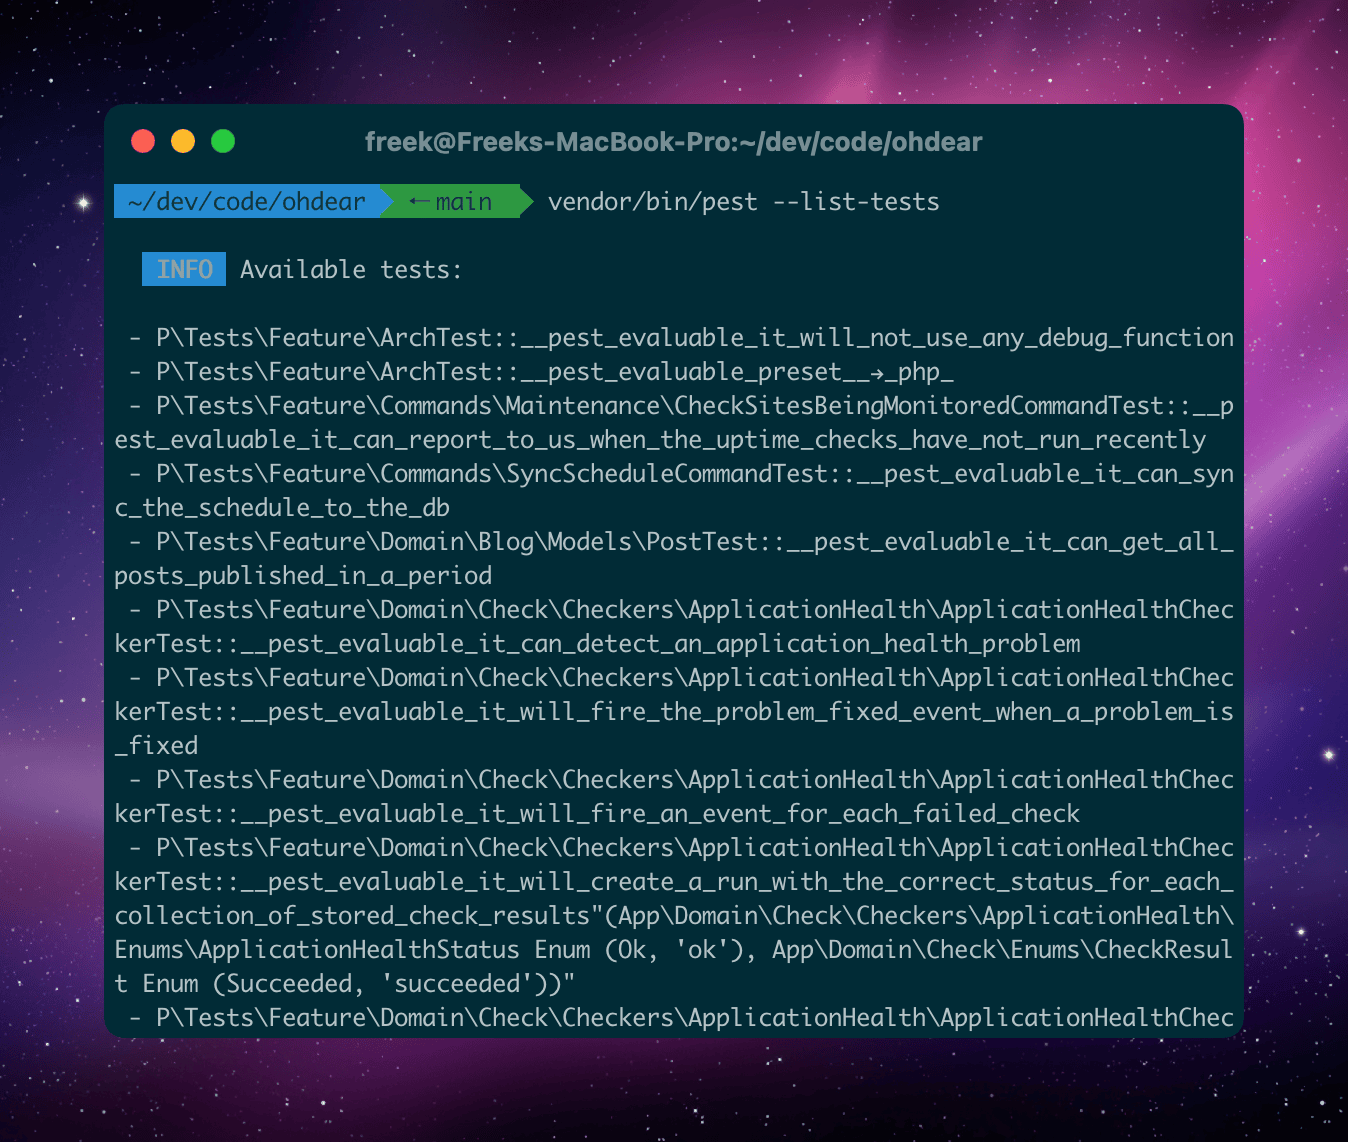Viewport: 1348px width, 1142px height.
Task: Click the Enum (Succeeded, 'succeeded') line
Action: 345,984
